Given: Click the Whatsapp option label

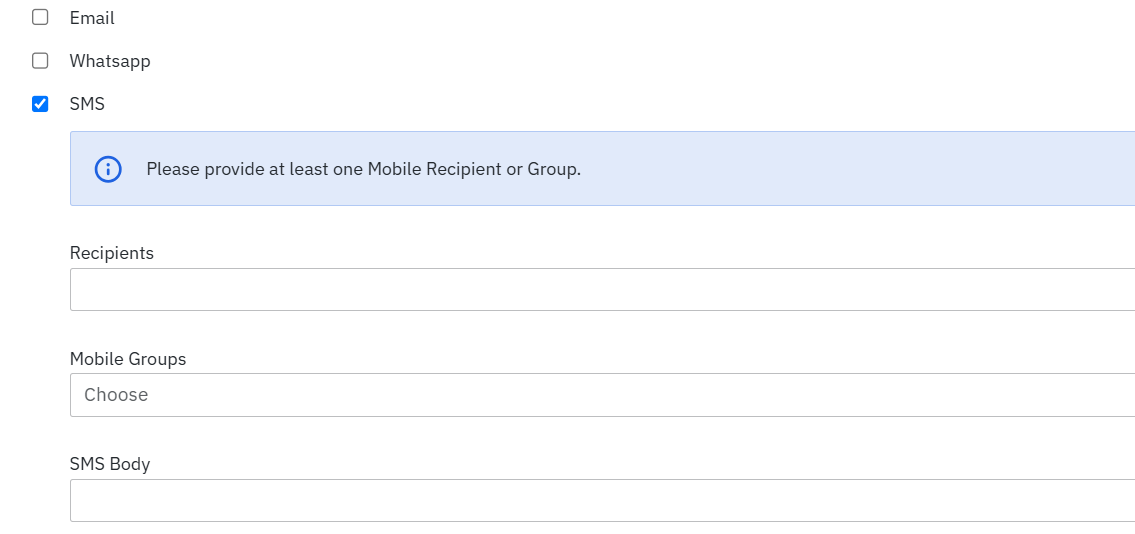Looking at the screenshot, I should tap(110, 61).
